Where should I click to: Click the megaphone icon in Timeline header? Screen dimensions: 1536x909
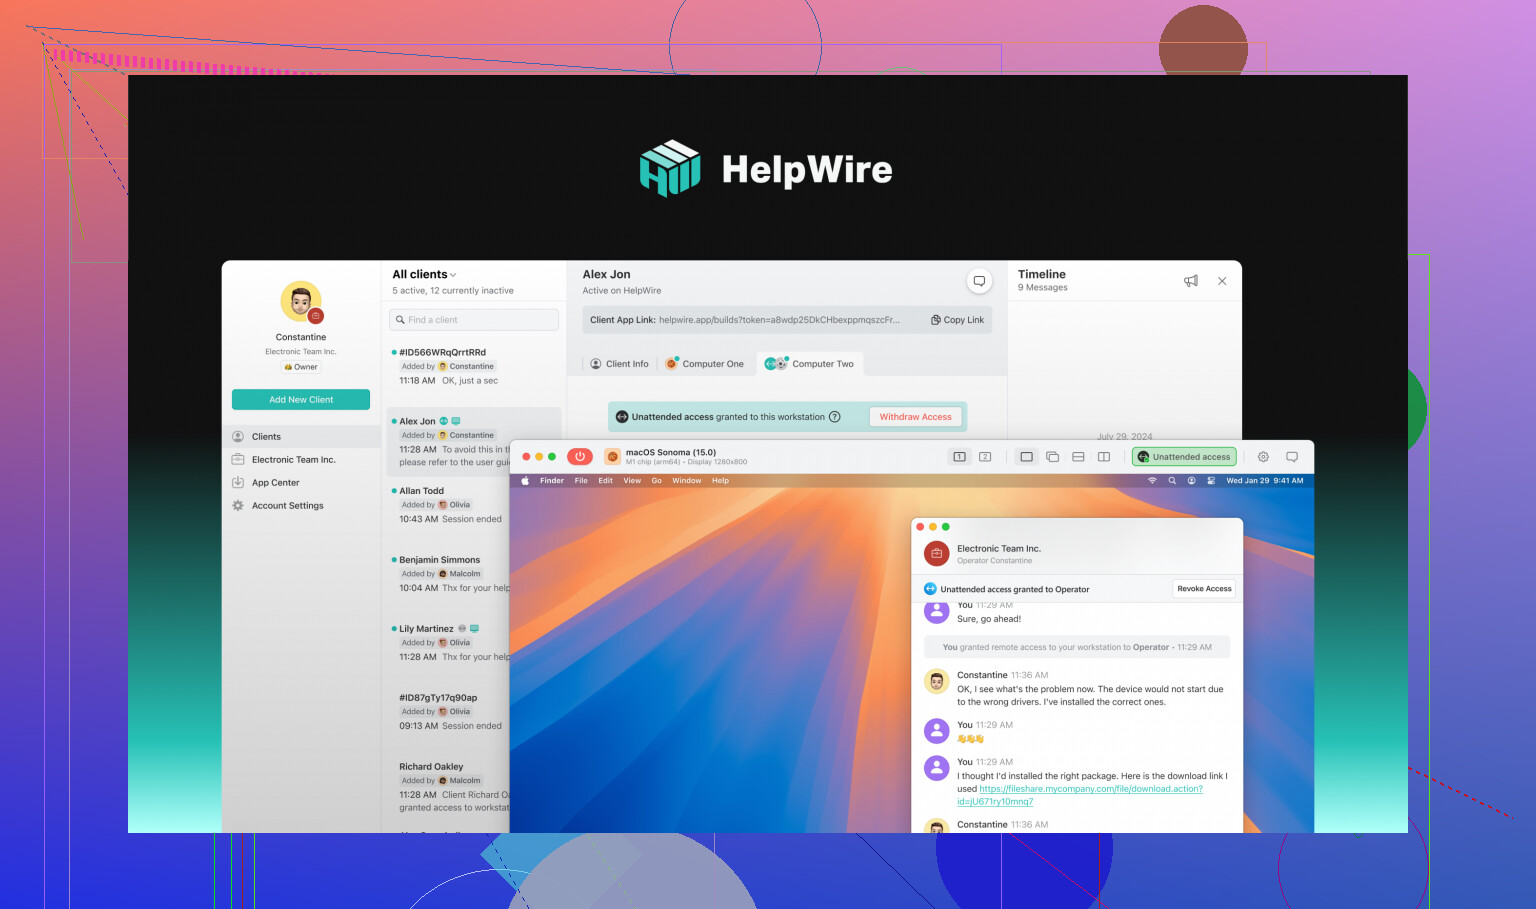point(1190,281)
